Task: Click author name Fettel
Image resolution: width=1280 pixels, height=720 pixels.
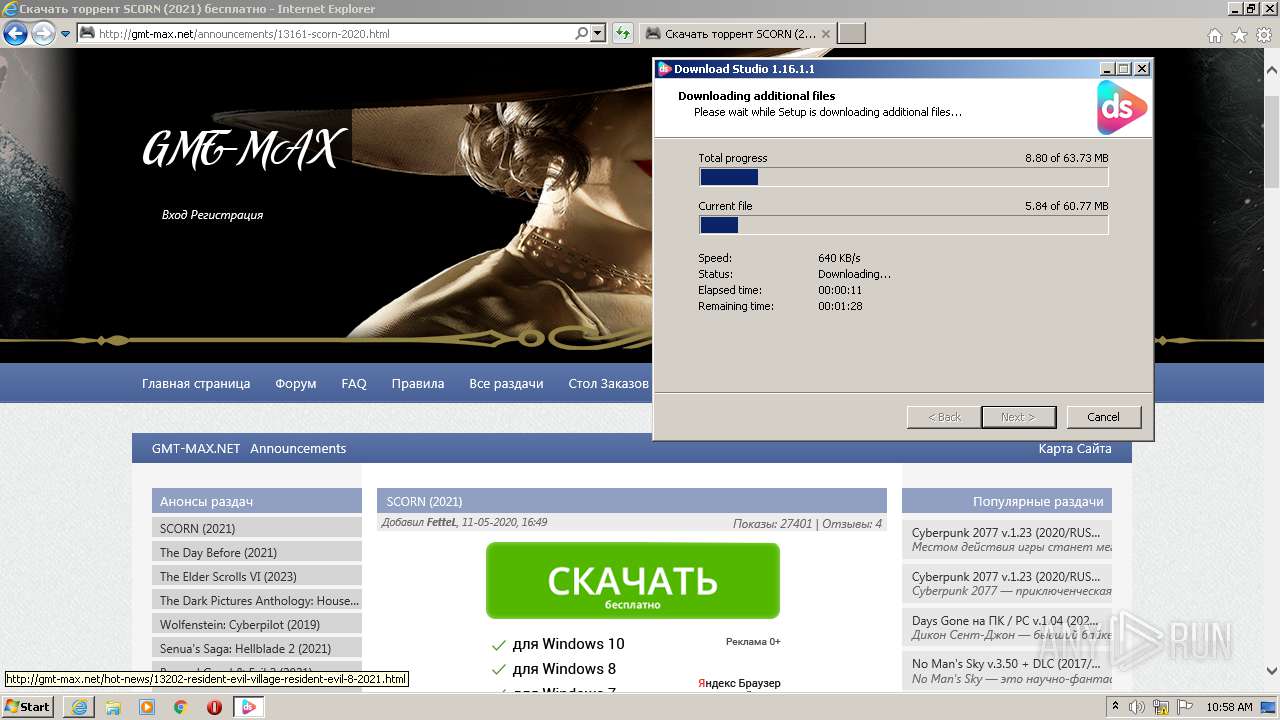Action: point(441,523)
